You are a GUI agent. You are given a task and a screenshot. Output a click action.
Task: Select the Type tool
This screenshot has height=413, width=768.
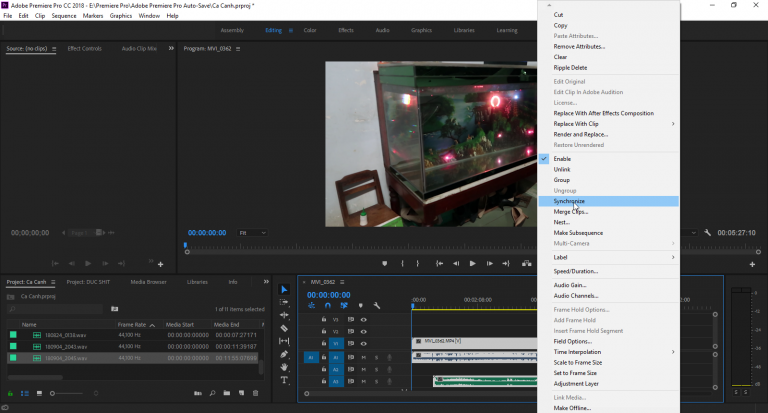(284, 380)
